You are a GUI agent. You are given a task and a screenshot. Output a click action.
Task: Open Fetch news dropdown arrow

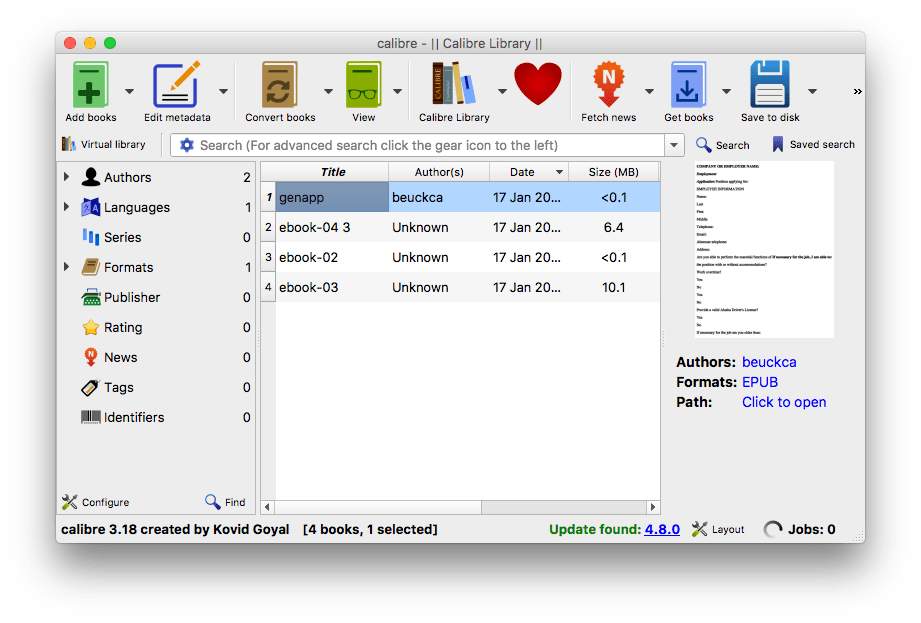(649, 91)
